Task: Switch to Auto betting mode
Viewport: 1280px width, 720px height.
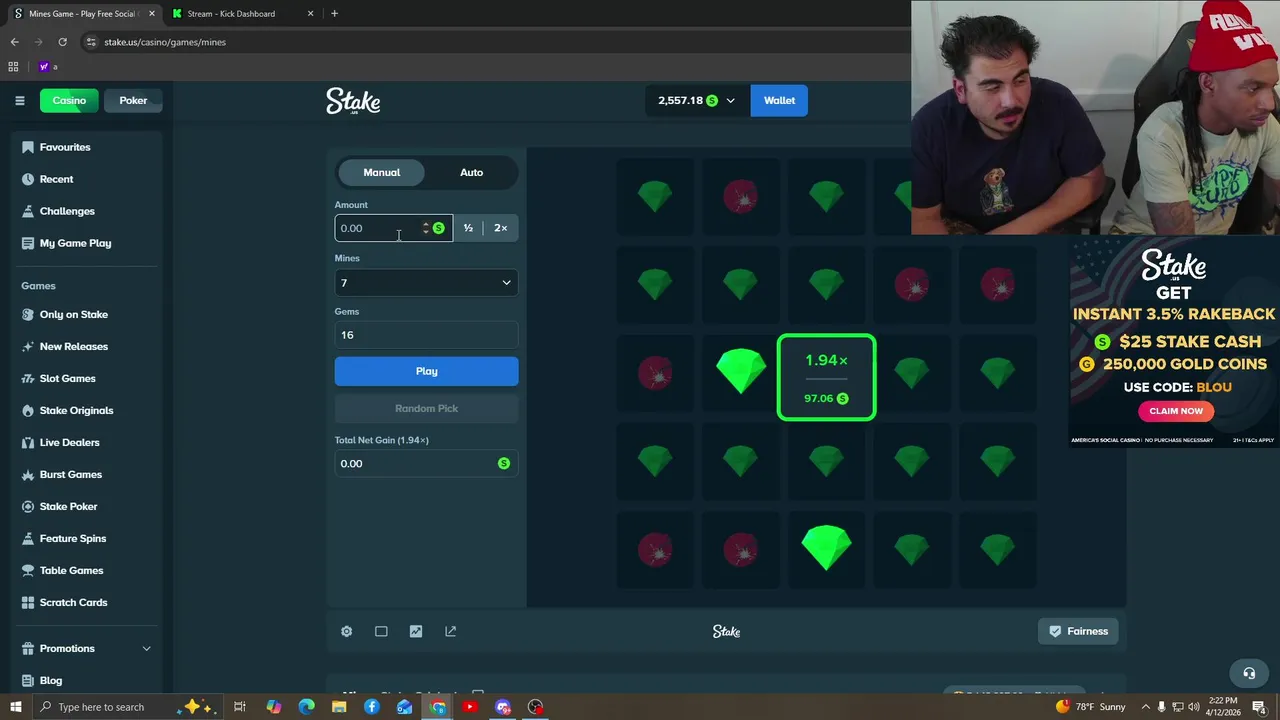Action: click(x=471, y=172)
